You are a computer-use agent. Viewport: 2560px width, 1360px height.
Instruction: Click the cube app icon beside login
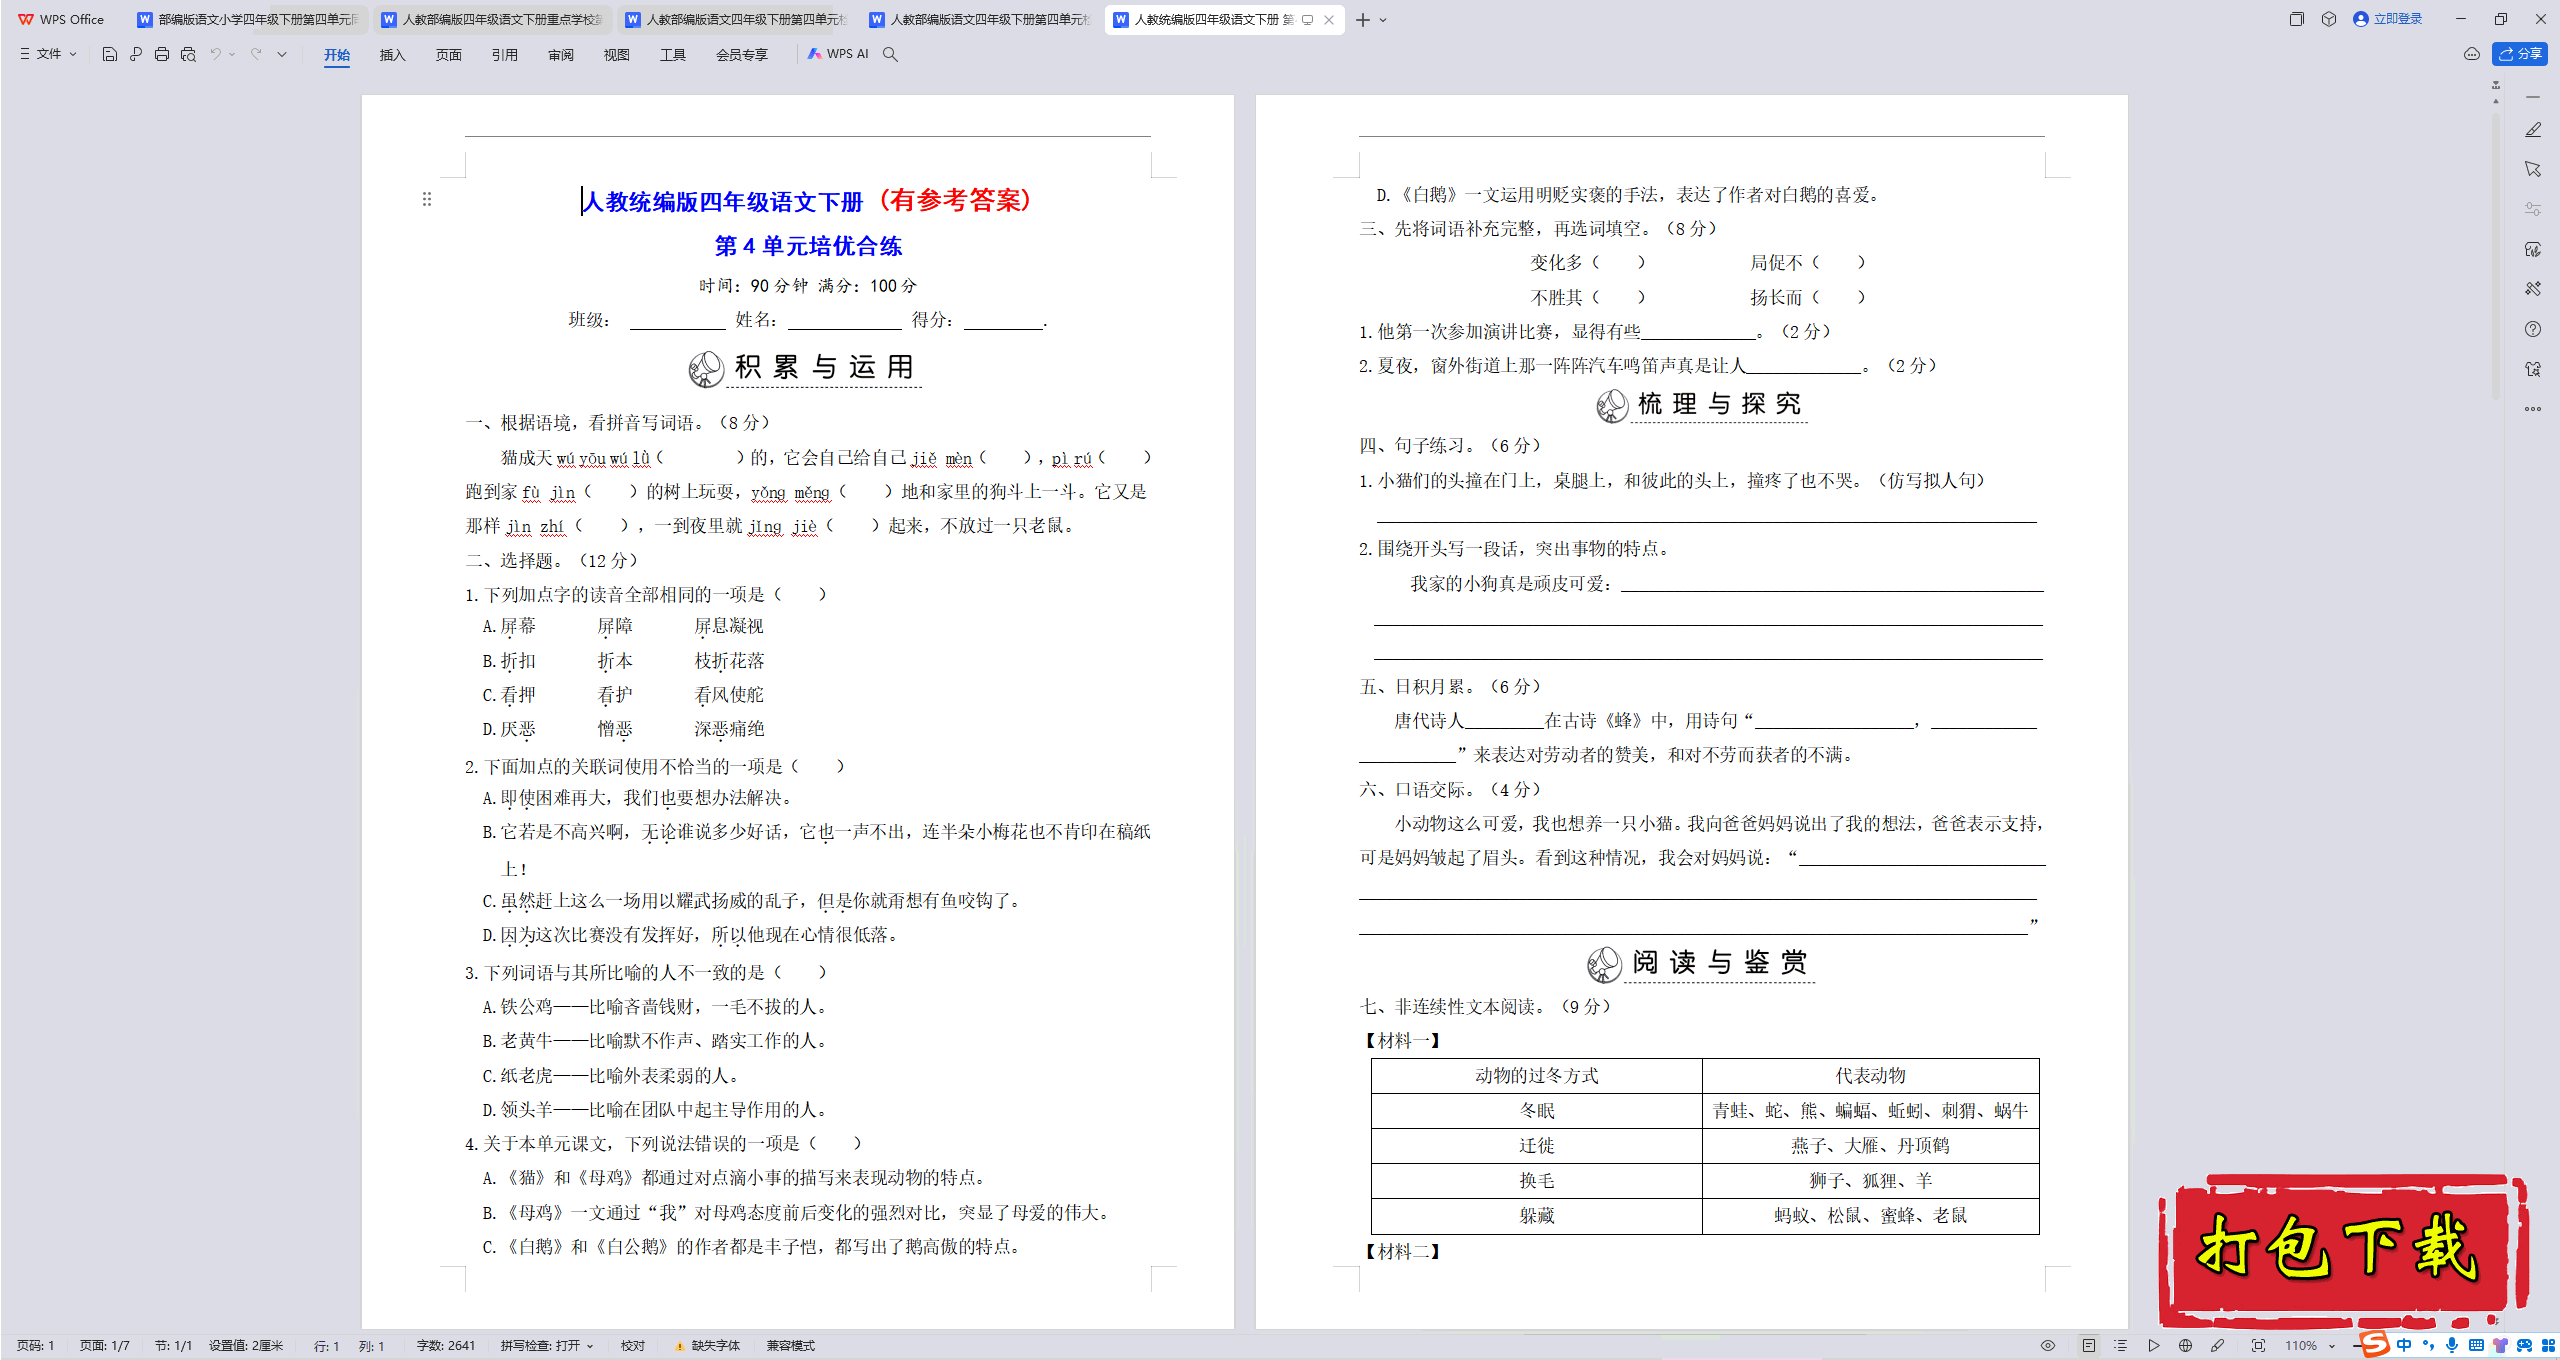tap(2329, 19)
